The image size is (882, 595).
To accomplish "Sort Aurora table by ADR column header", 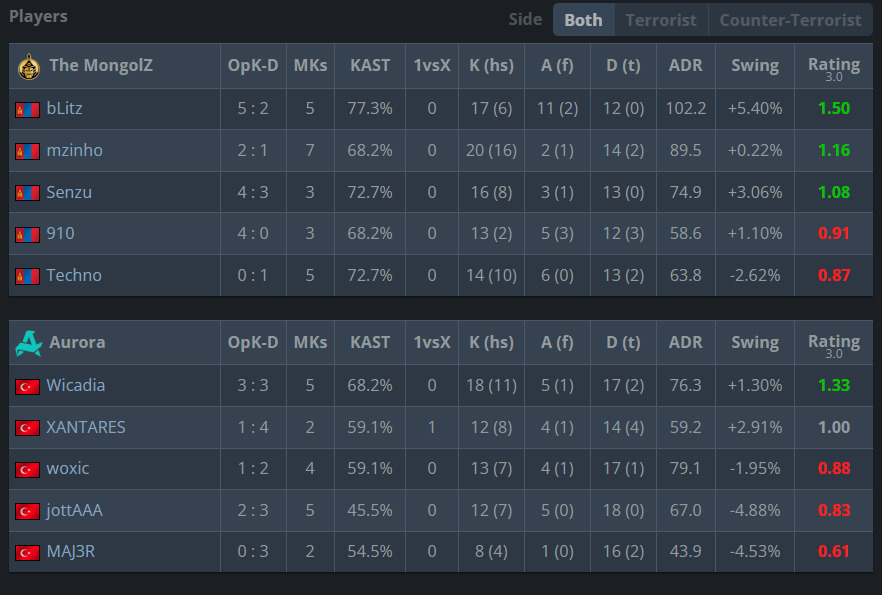I will [685, 342].
